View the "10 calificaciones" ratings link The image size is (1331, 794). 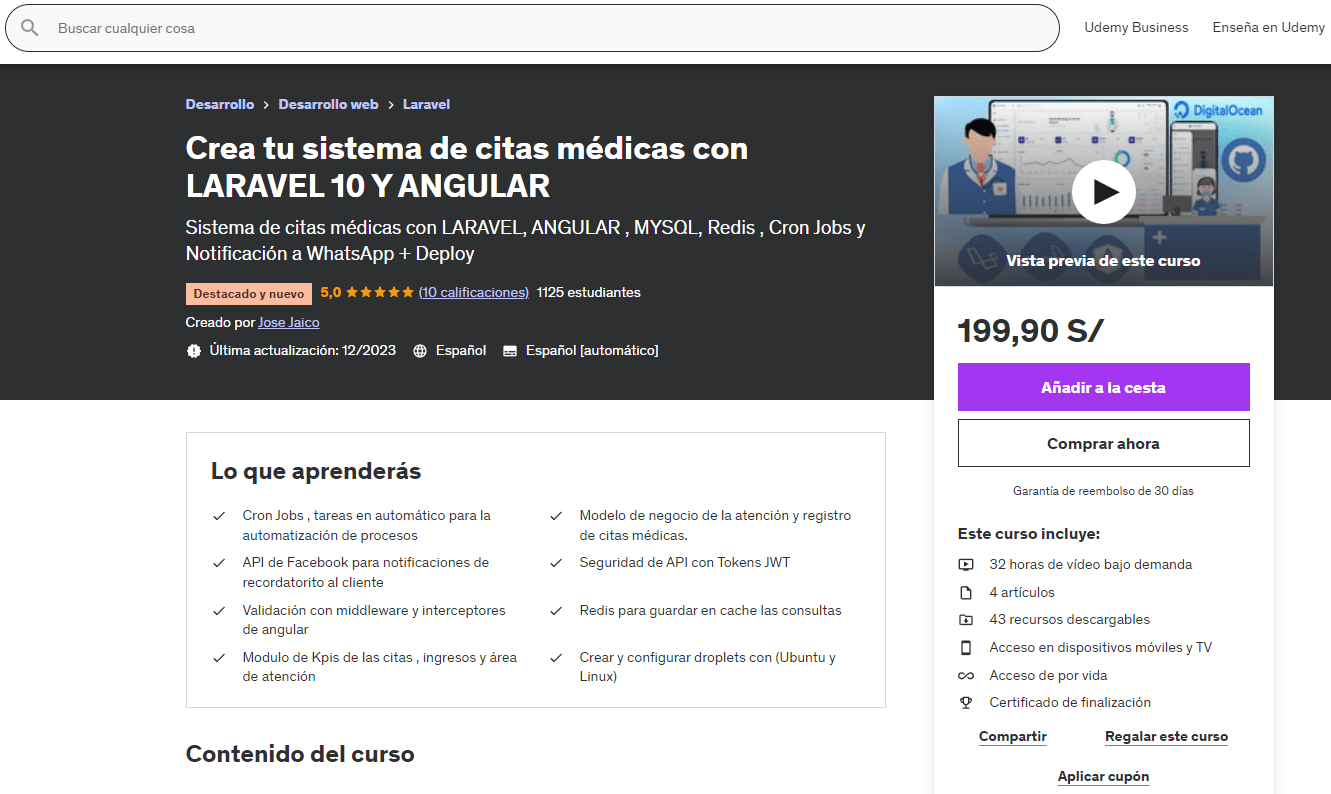pyautogui.click(x=473, y=292)
